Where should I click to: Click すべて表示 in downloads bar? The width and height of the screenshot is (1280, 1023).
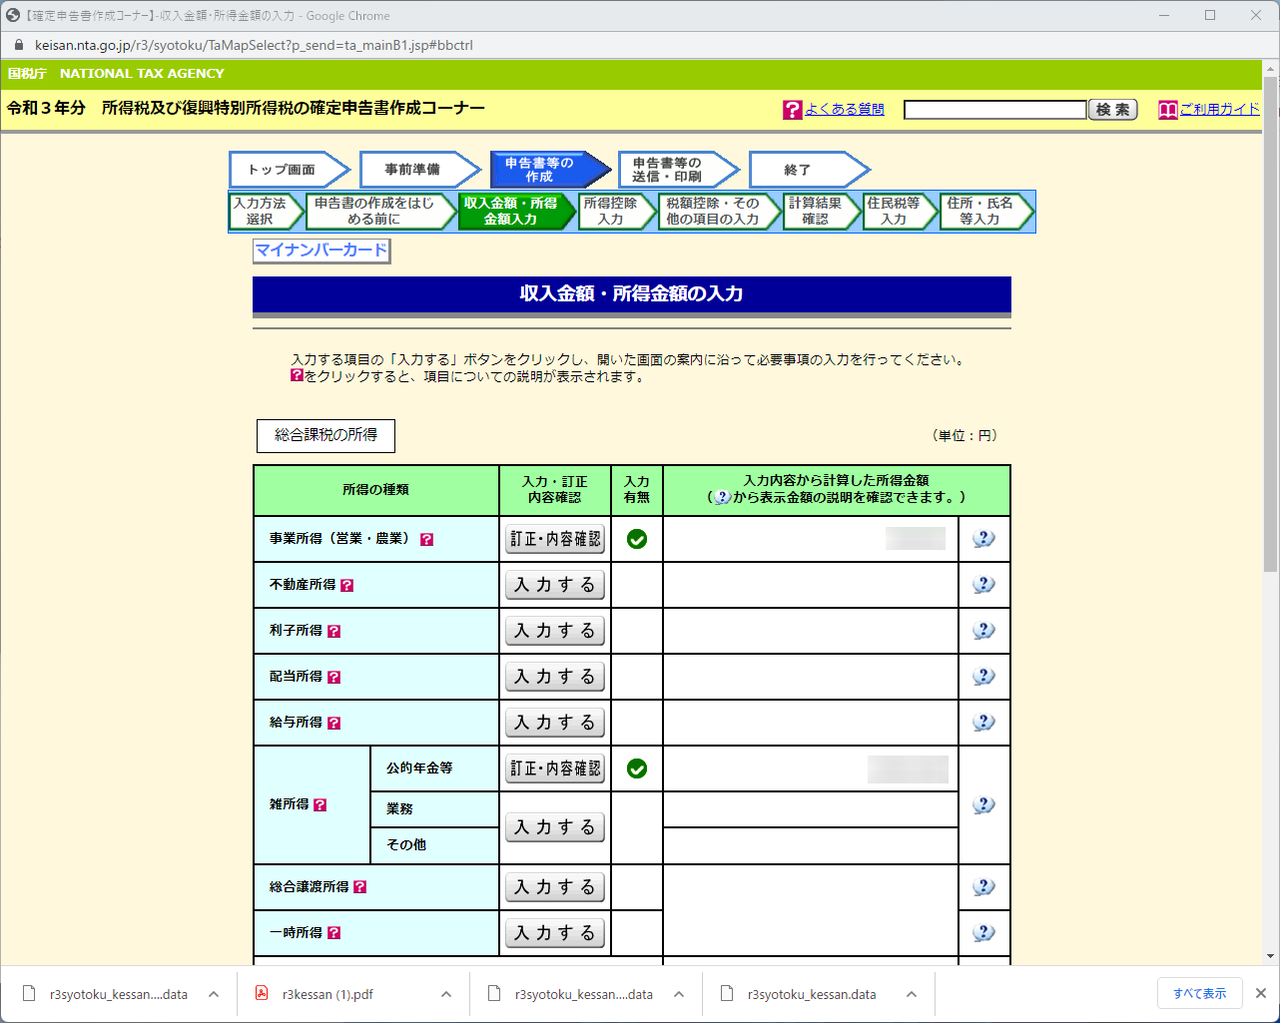(x=1200, y=994)
